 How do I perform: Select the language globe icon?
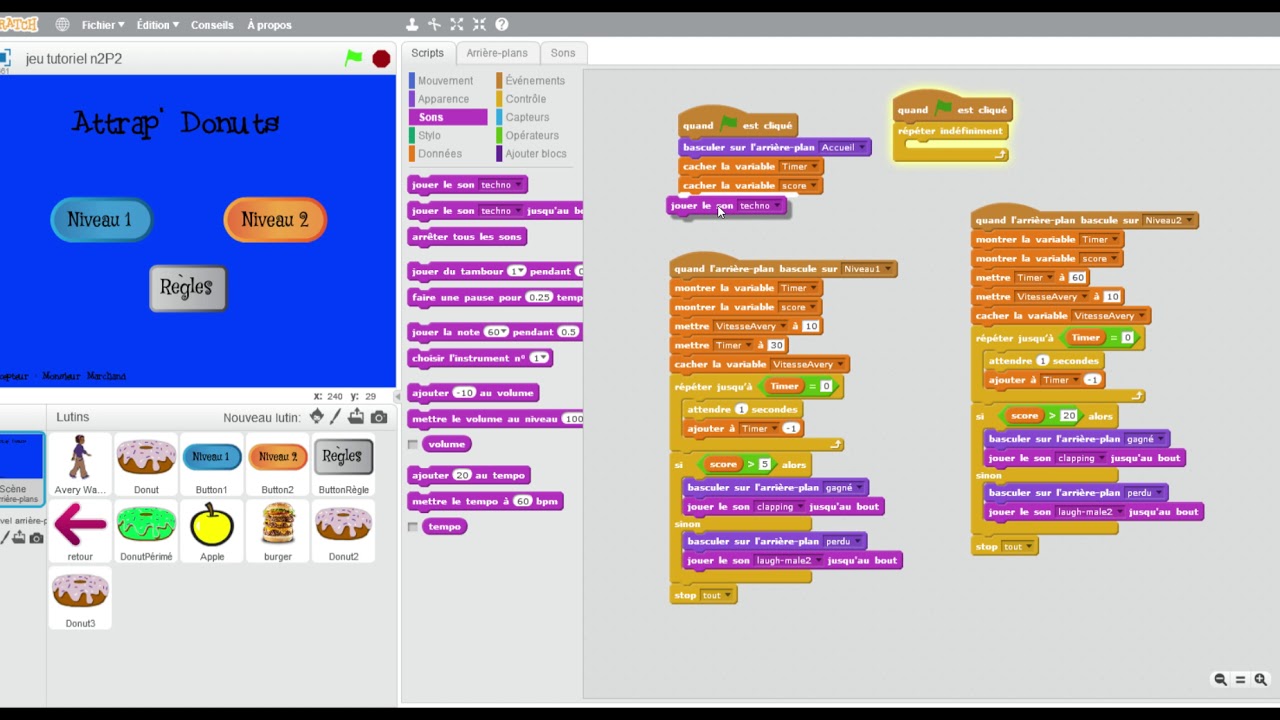(62, 24)
